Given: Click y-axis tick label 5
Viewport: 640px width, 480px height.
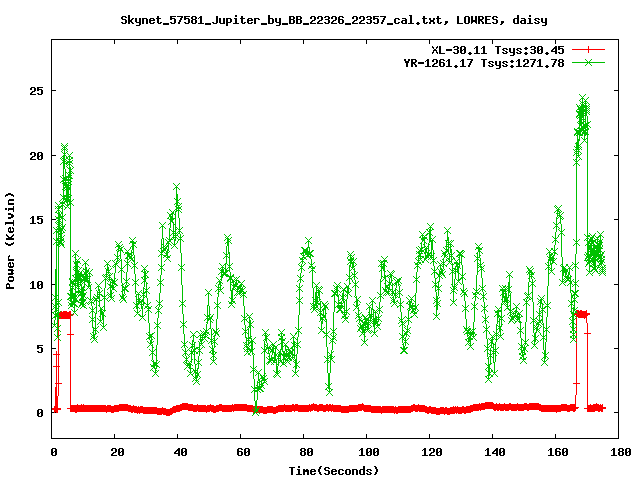Looking at the screenshot, I should coord(40,349).
